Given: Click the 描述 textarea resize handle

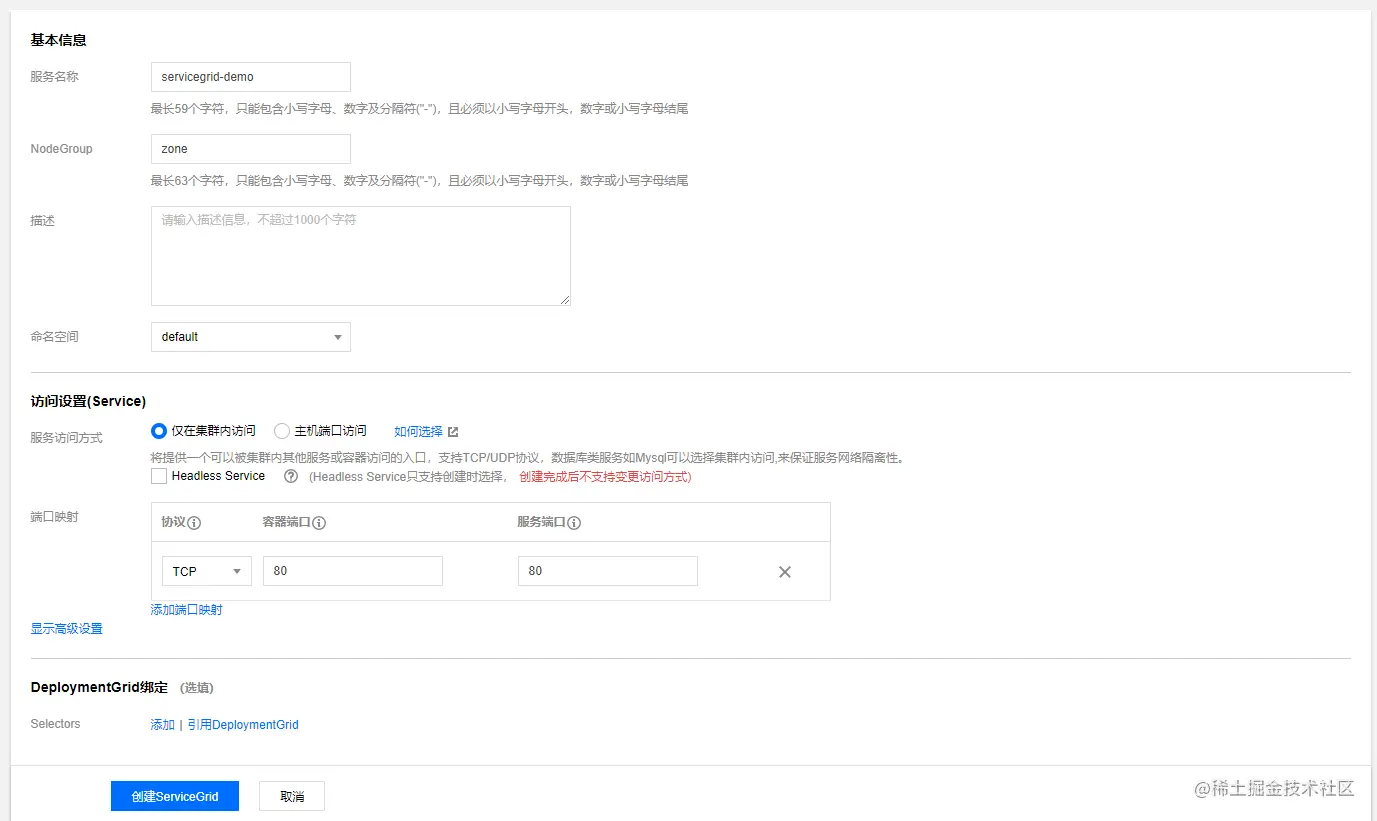Looking at the screenshot, I should coord(565,299).
